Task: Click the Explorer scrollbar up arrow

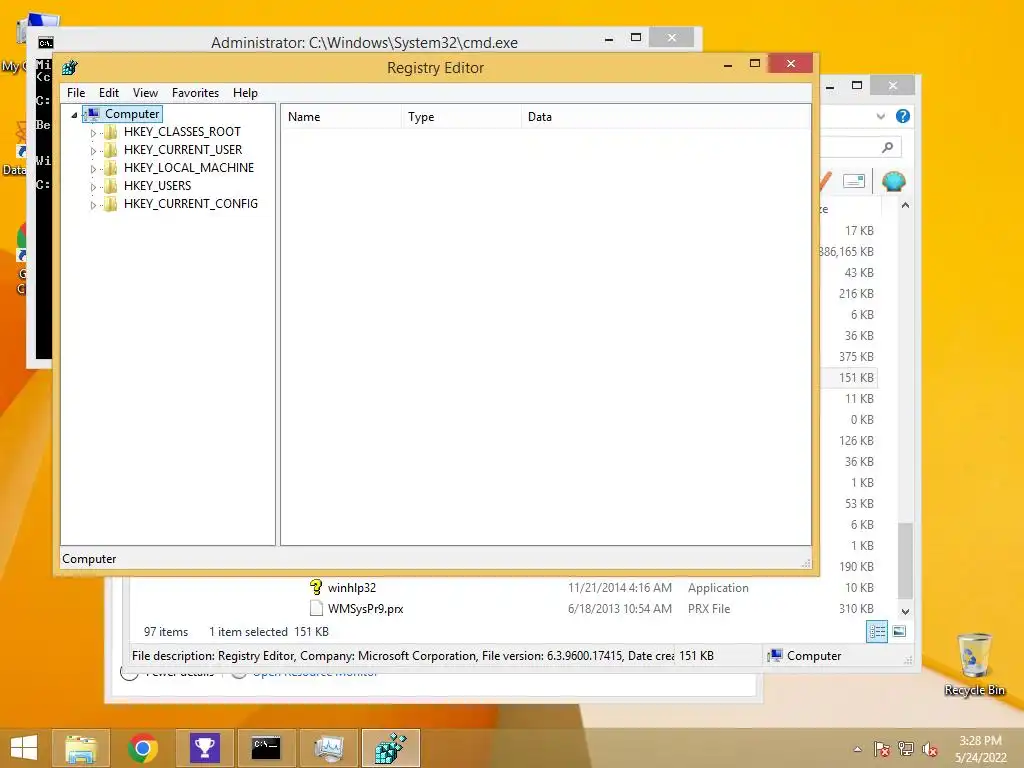Action: (905, 205)
